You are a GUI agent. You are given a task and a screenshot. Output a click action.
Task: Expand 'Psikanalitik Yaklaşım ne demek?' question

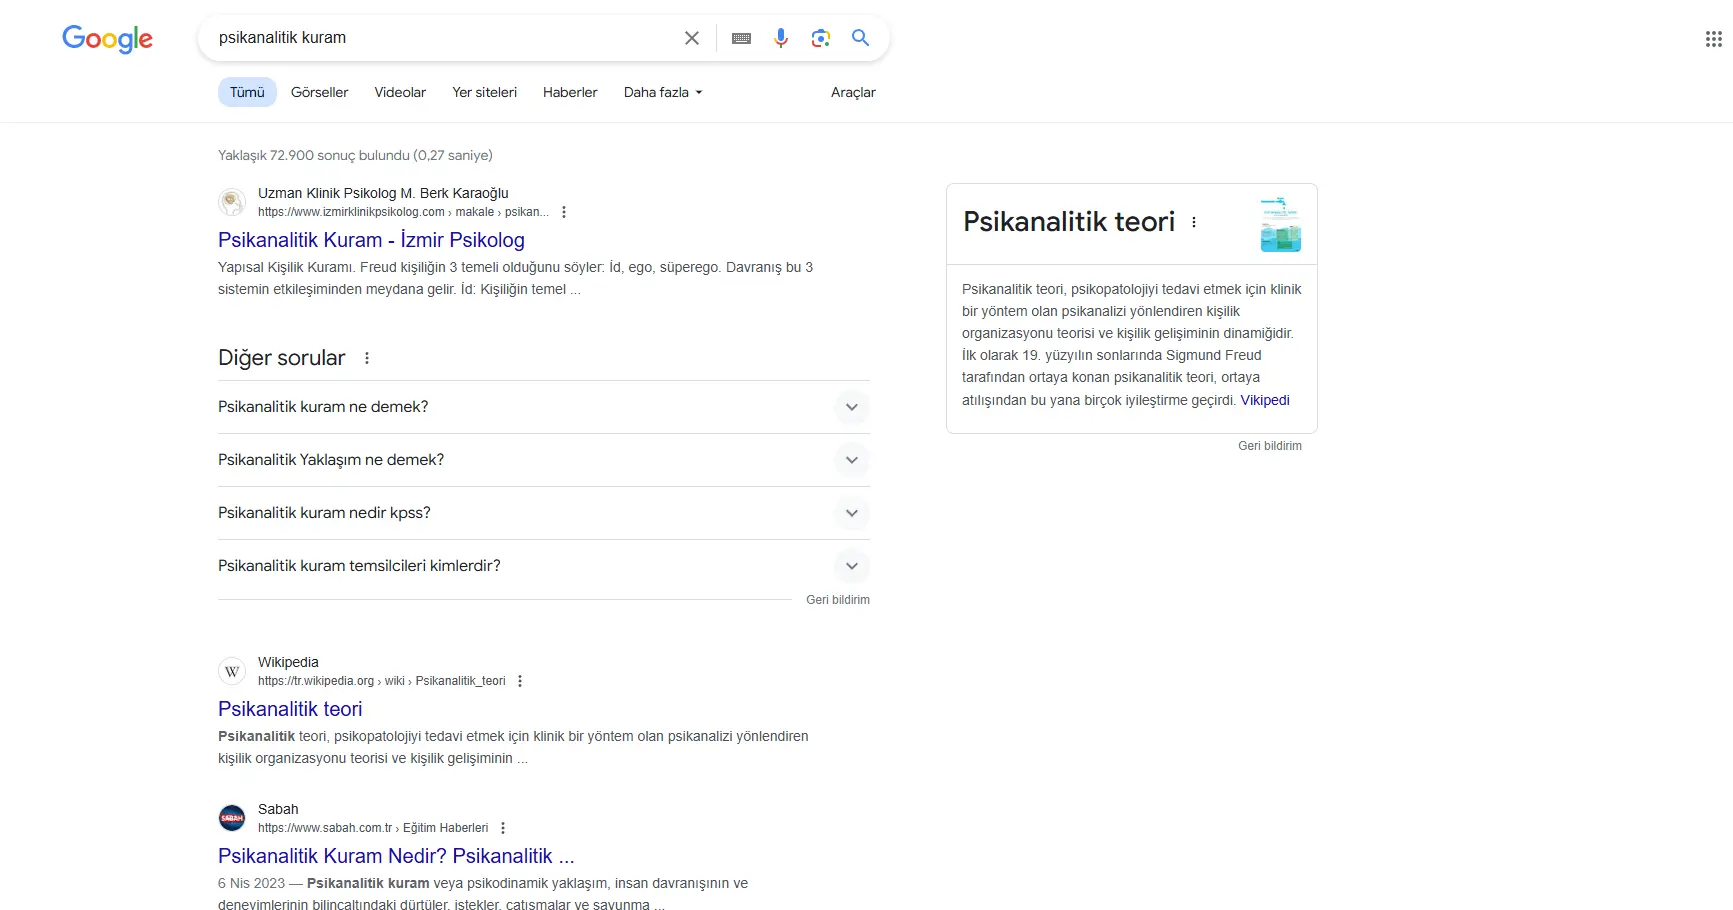pos(544,460)
